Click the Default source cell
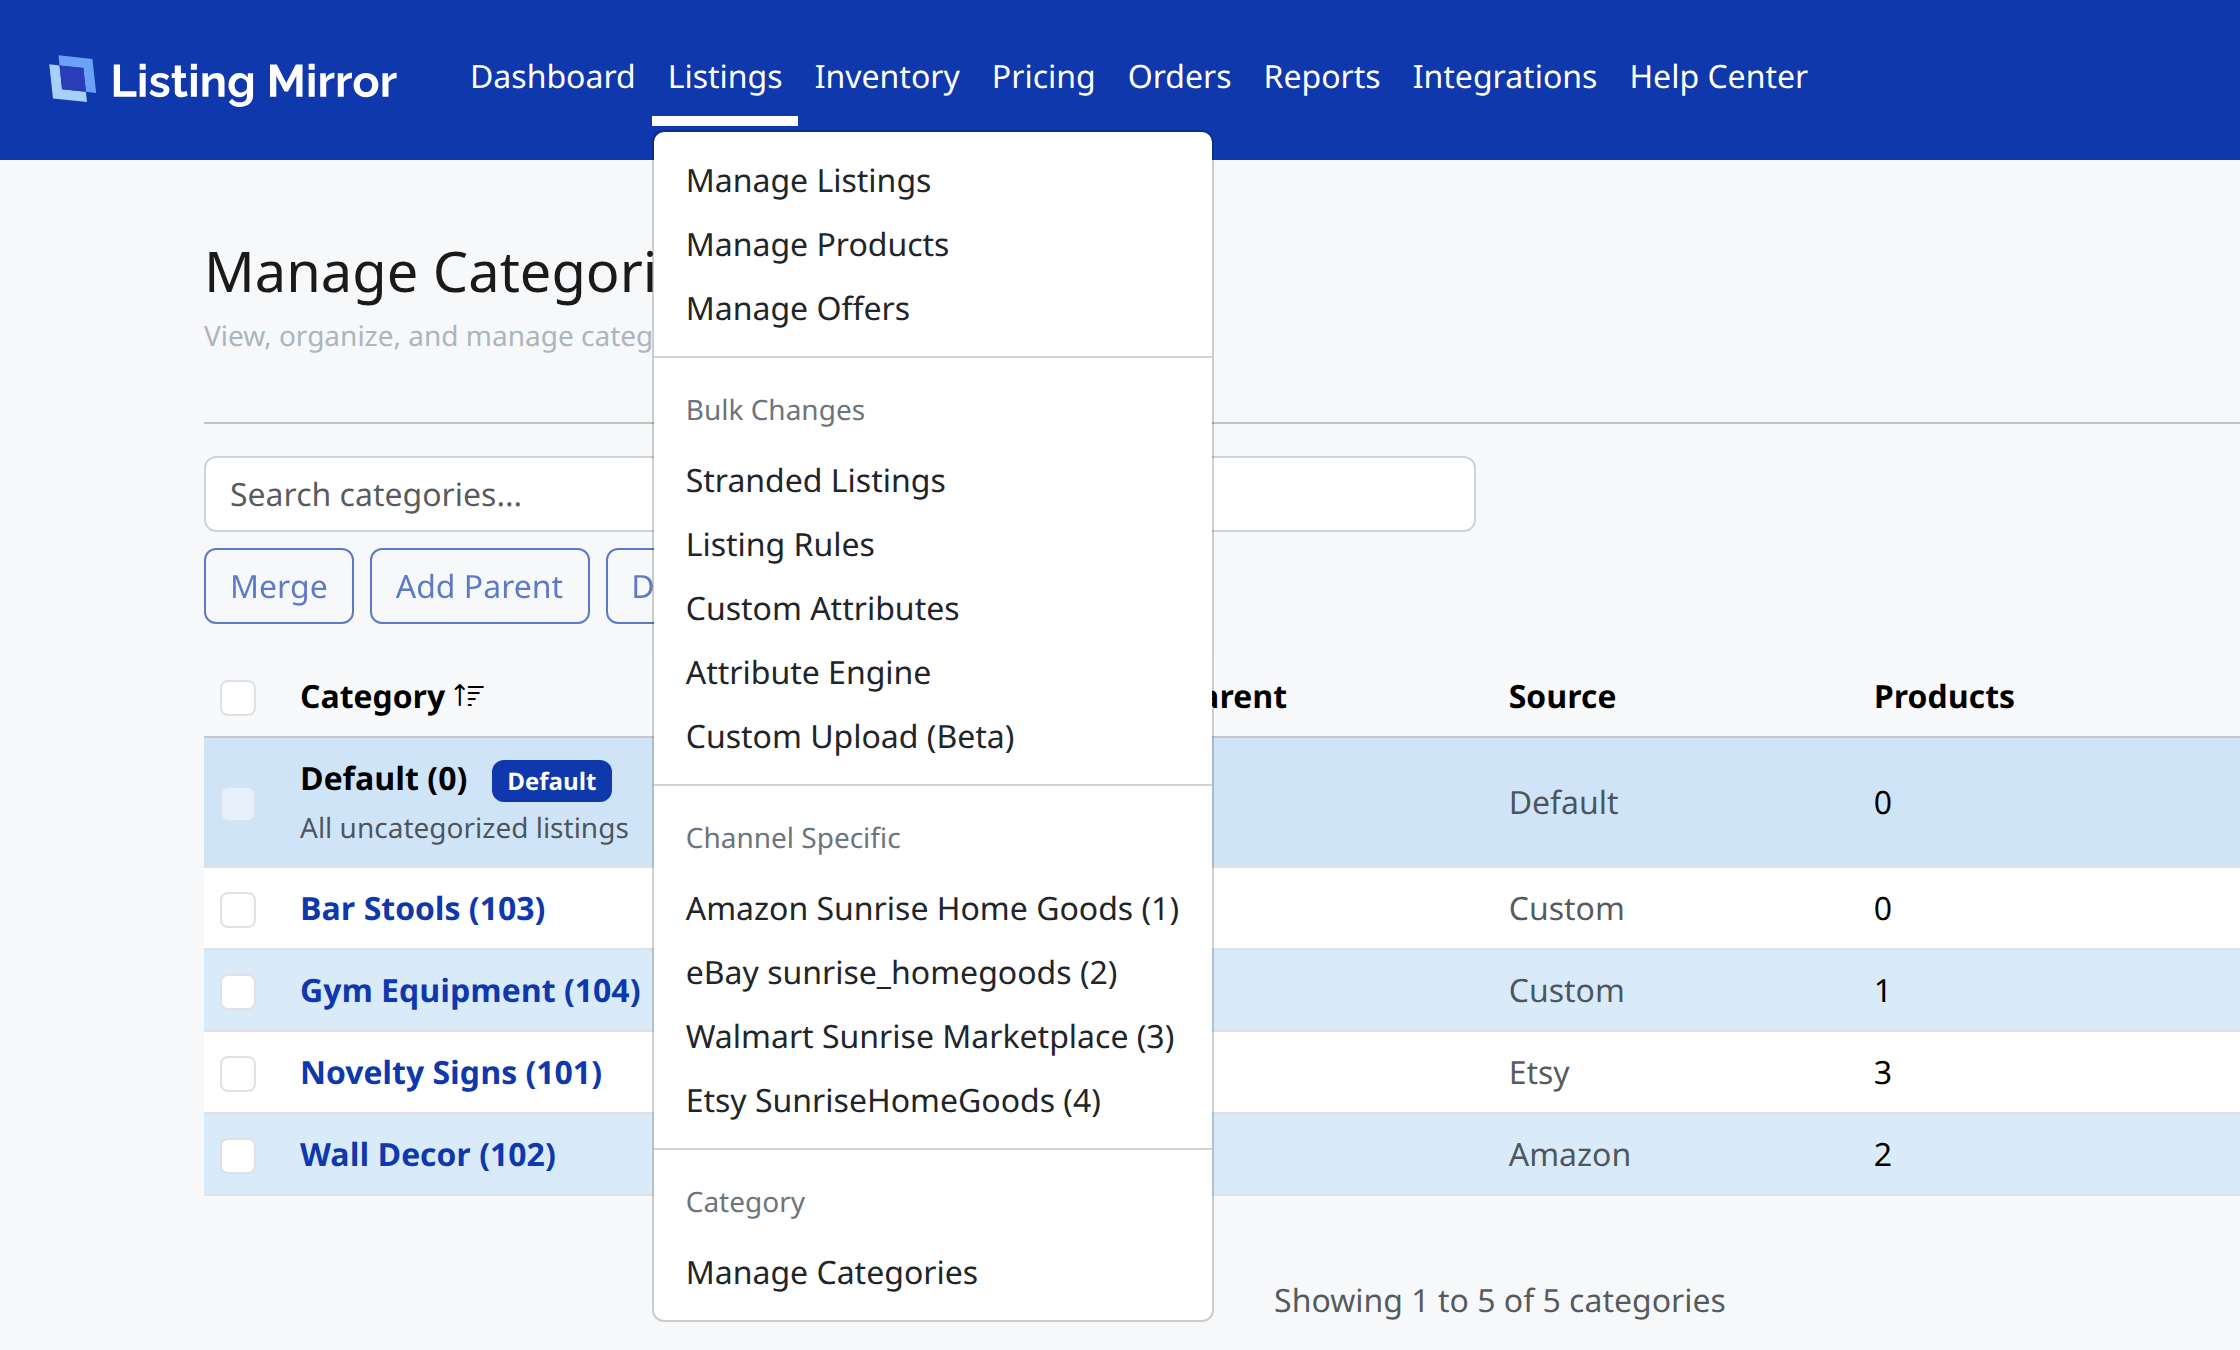Viewport: 2240px width, 1350px height. [x=1563, y=803]
